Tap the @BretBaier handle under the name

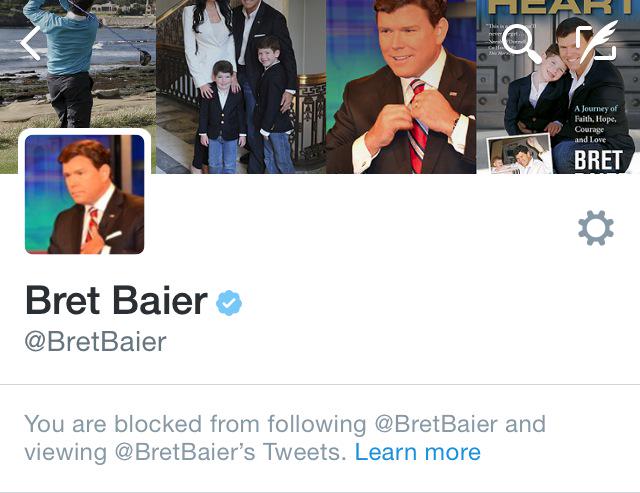point(96,342)
